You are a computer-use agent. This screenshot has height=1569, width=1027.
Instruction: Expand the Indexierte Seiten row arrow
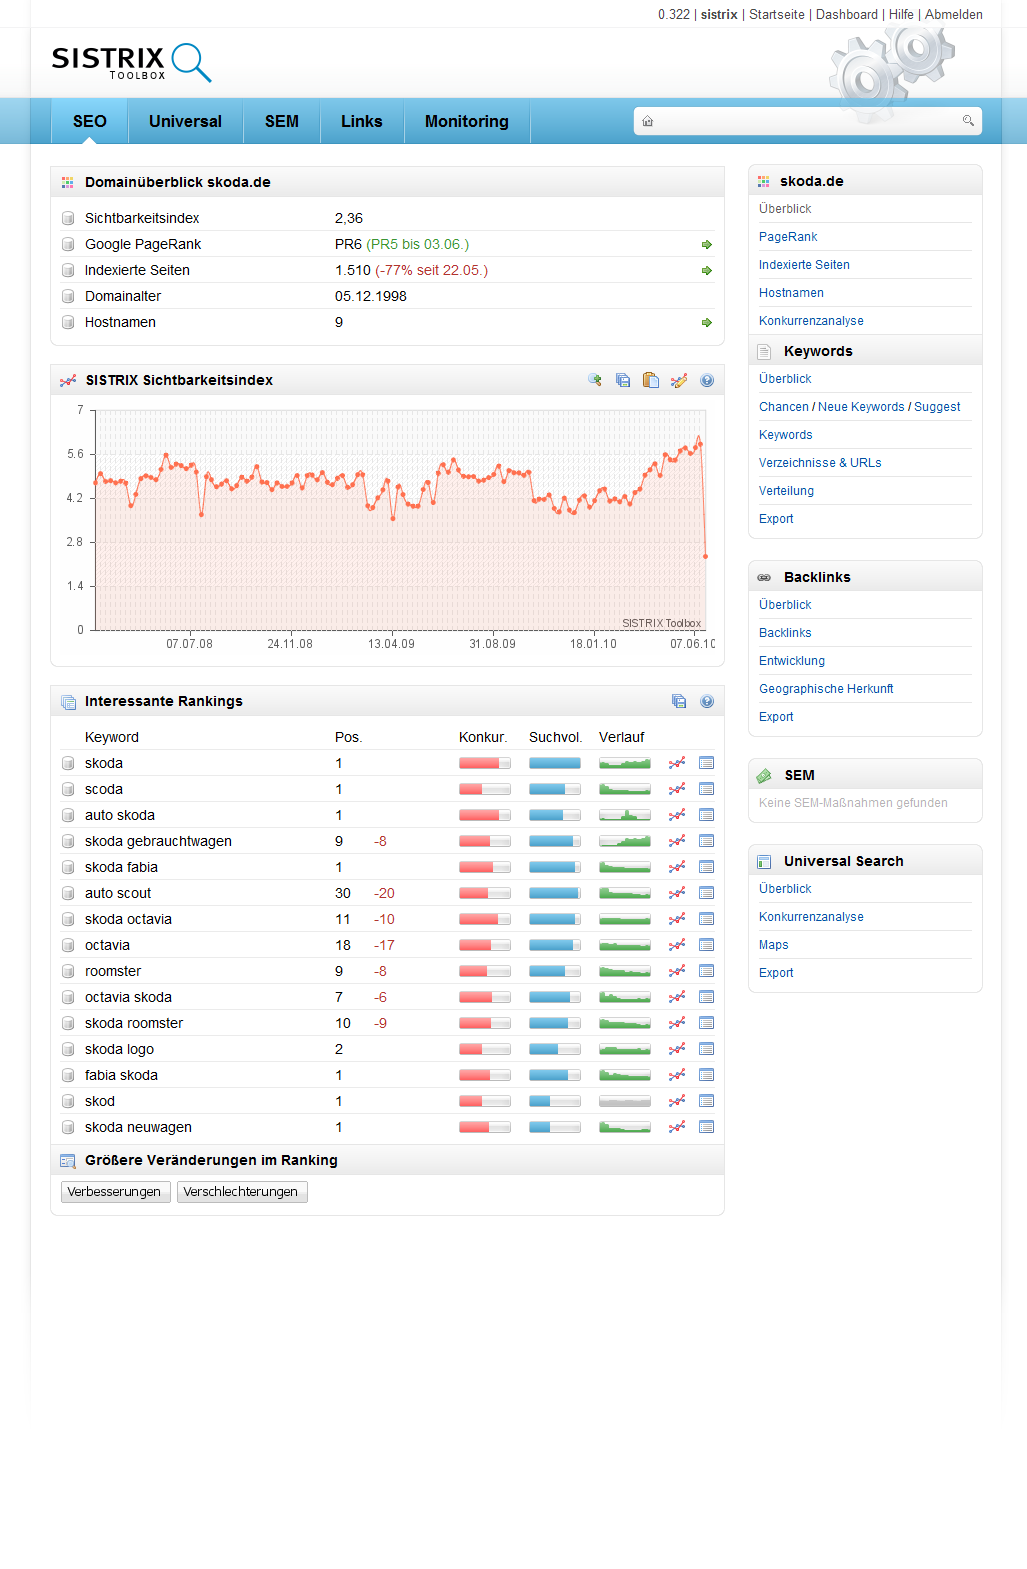pyautogui.click(x=707, y=271)
